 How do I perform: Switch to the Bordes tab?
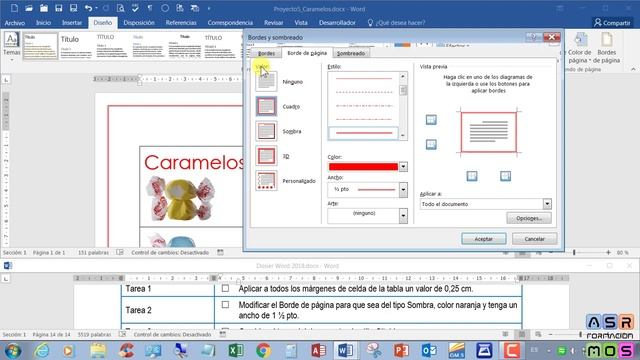pyautogui.click(x=266, y=53)
